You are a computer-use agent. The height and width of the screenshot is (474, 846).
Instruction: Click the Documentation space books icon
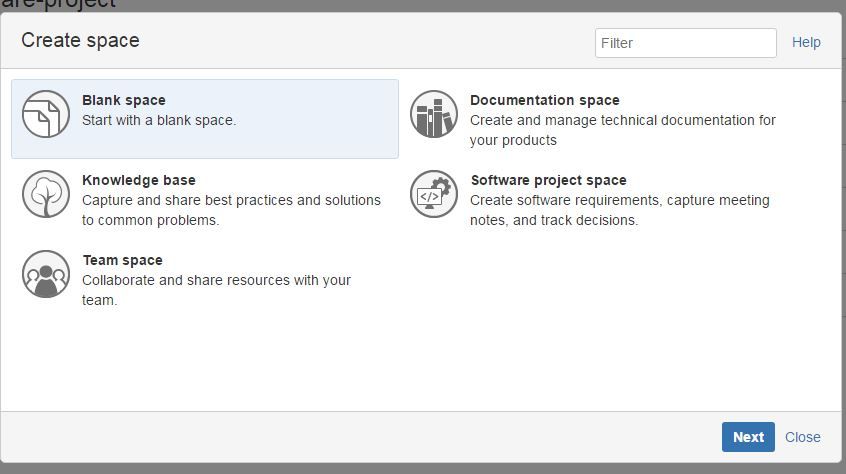(x=434, y=114)
